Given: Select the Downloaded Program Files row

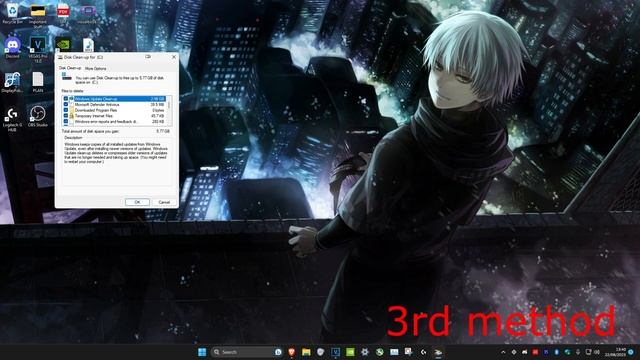Looking at the screenshot, I should (x=115, y=110).
